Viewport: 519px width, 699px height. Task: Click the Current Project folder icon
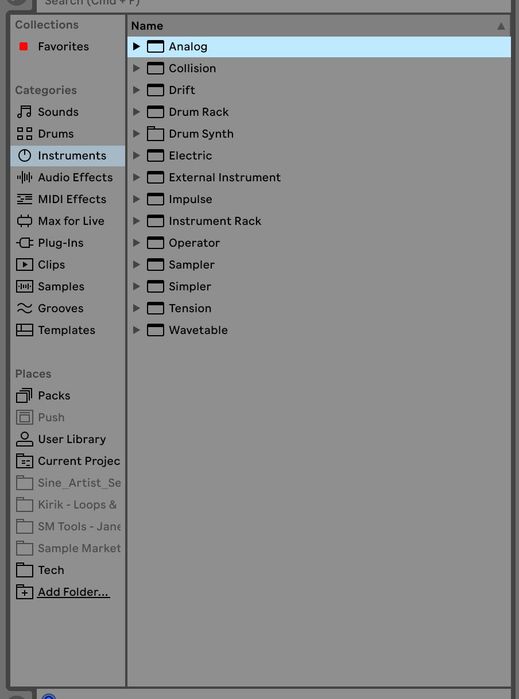(25, 461)
